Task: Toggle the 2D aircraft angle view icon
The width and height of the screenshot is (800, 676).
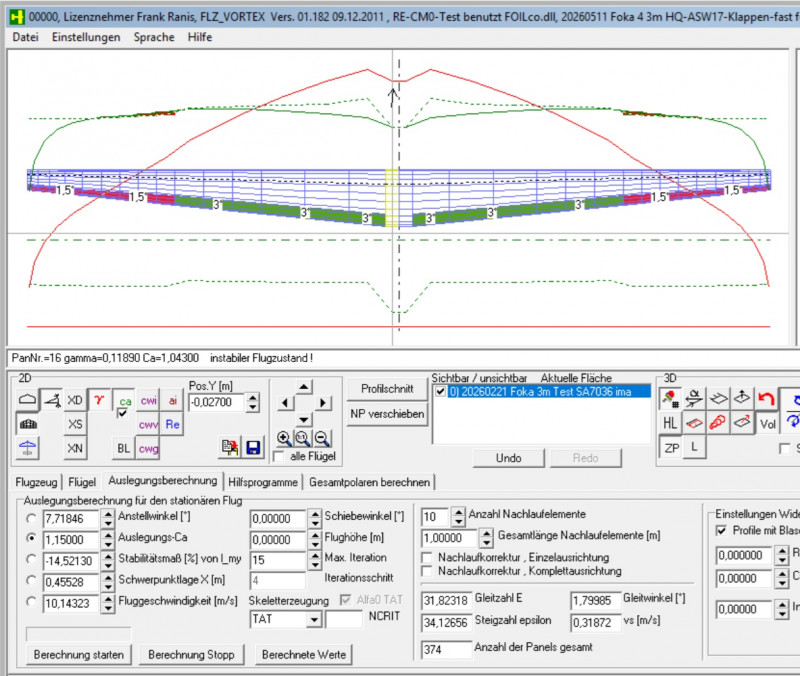Action: pyautogui.click(x=52, y=400)
